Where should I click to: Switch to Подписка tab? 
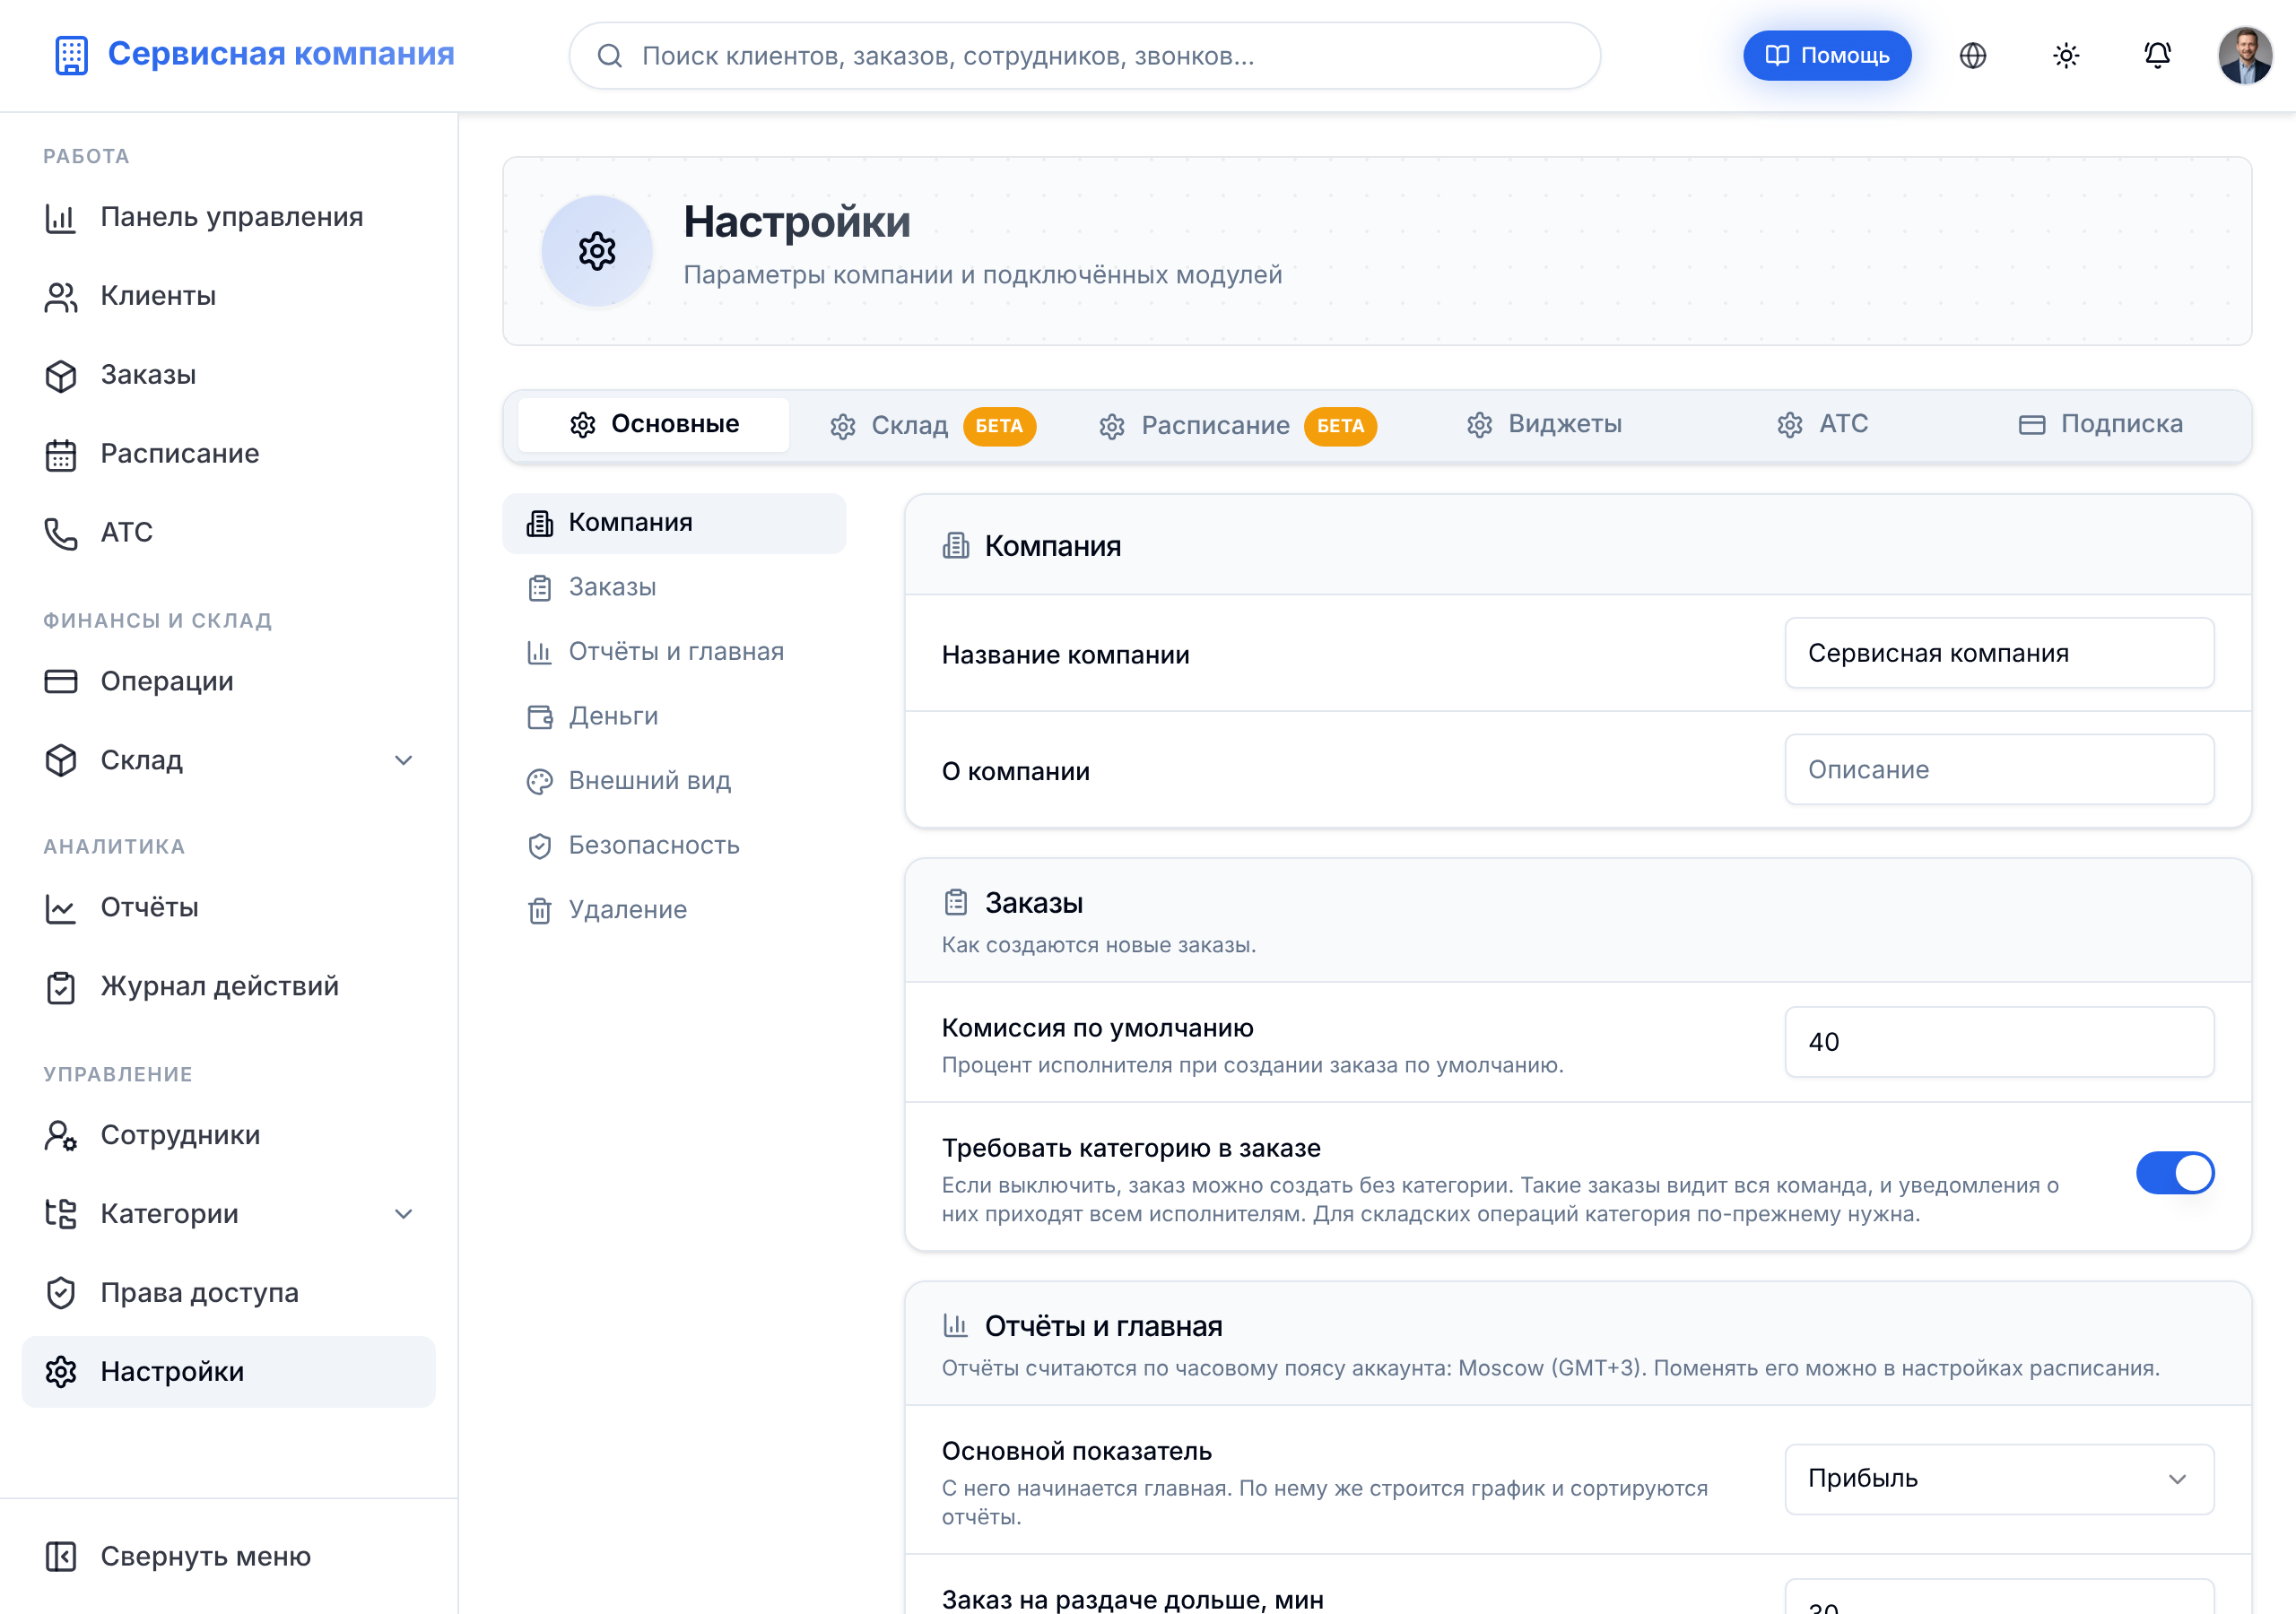tap(2101, 425)
